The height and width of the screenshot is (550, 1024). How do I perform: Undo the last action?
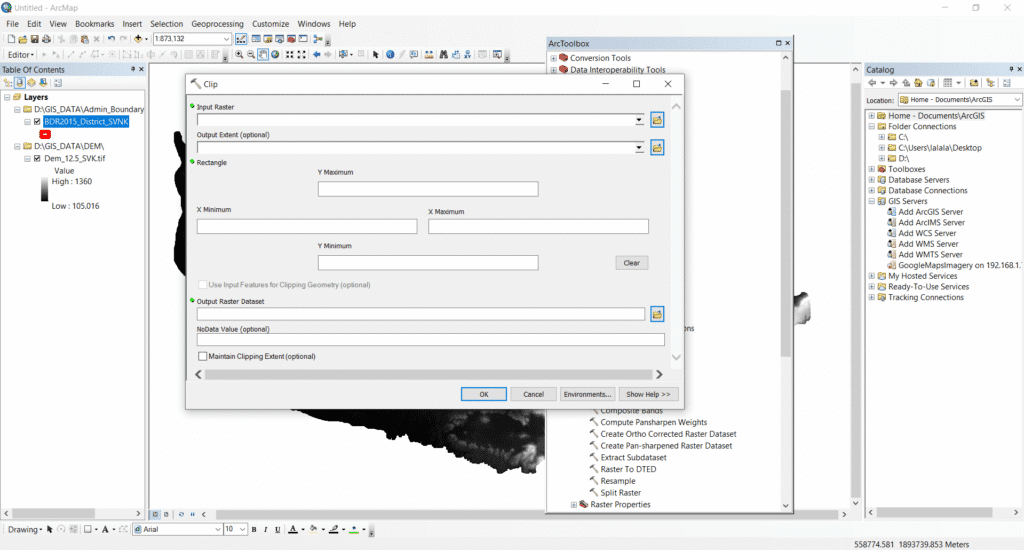[111, 39]
